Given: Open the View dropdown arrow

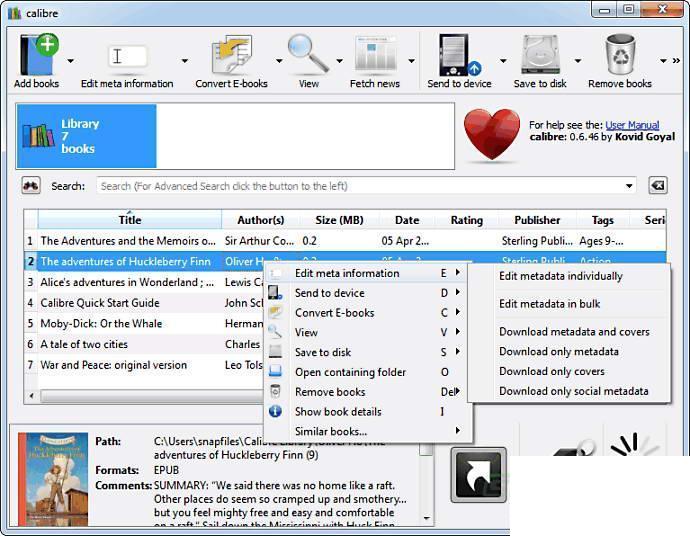Looking at the screenshot, I should tap(339, 61).
